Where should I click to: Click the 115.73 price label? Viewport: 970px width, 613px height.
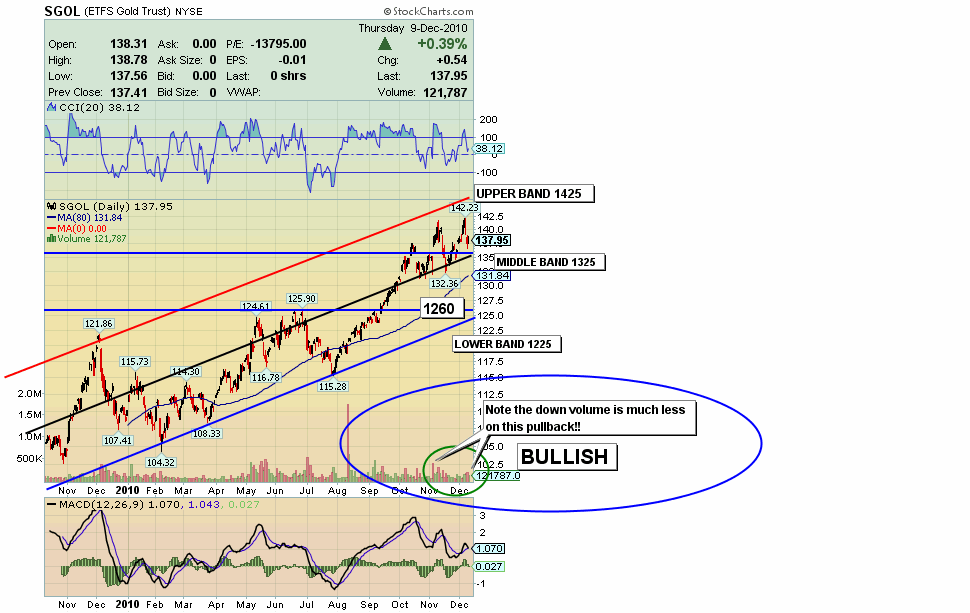(x=135, y=362)
